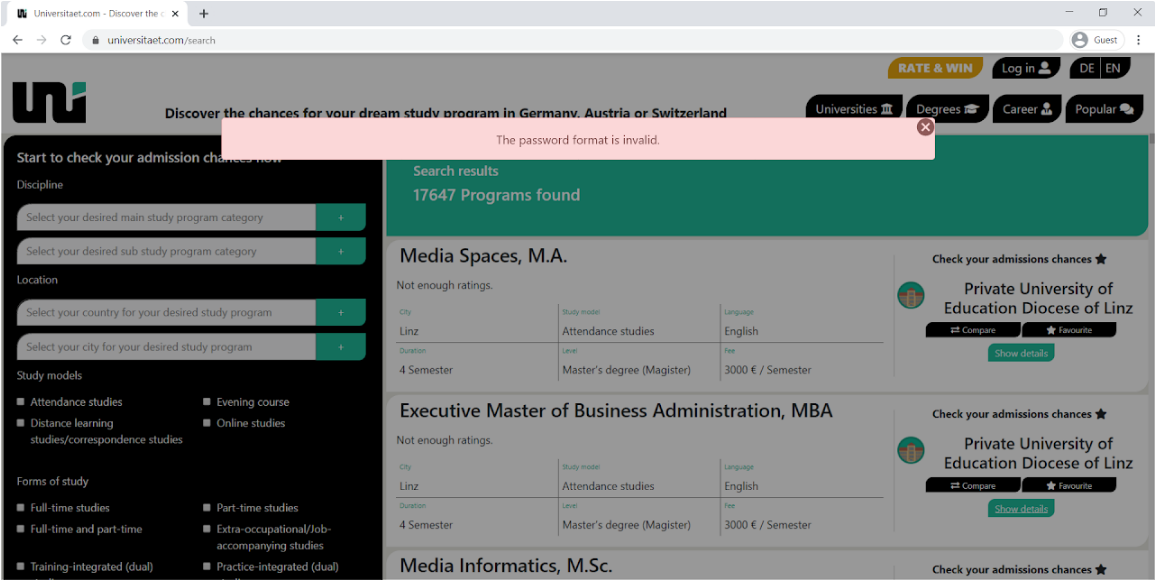This screenshot has width=1156, height=580.
Task: Tick the Online studies checkbox
Action: coord(207,423)
